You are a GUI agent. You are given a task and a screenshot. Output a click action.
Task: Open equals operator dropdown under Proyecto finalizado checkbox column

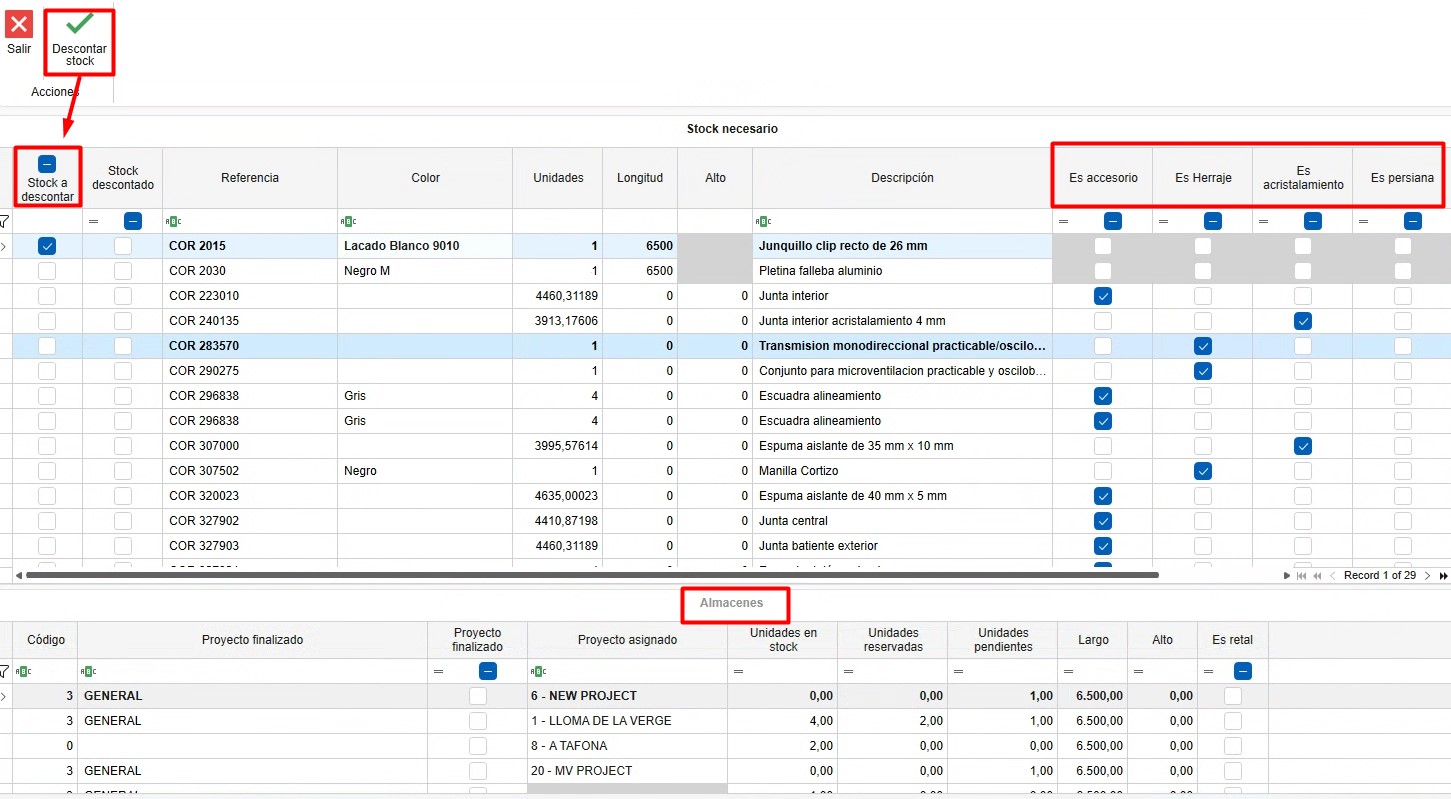point(439,671)
